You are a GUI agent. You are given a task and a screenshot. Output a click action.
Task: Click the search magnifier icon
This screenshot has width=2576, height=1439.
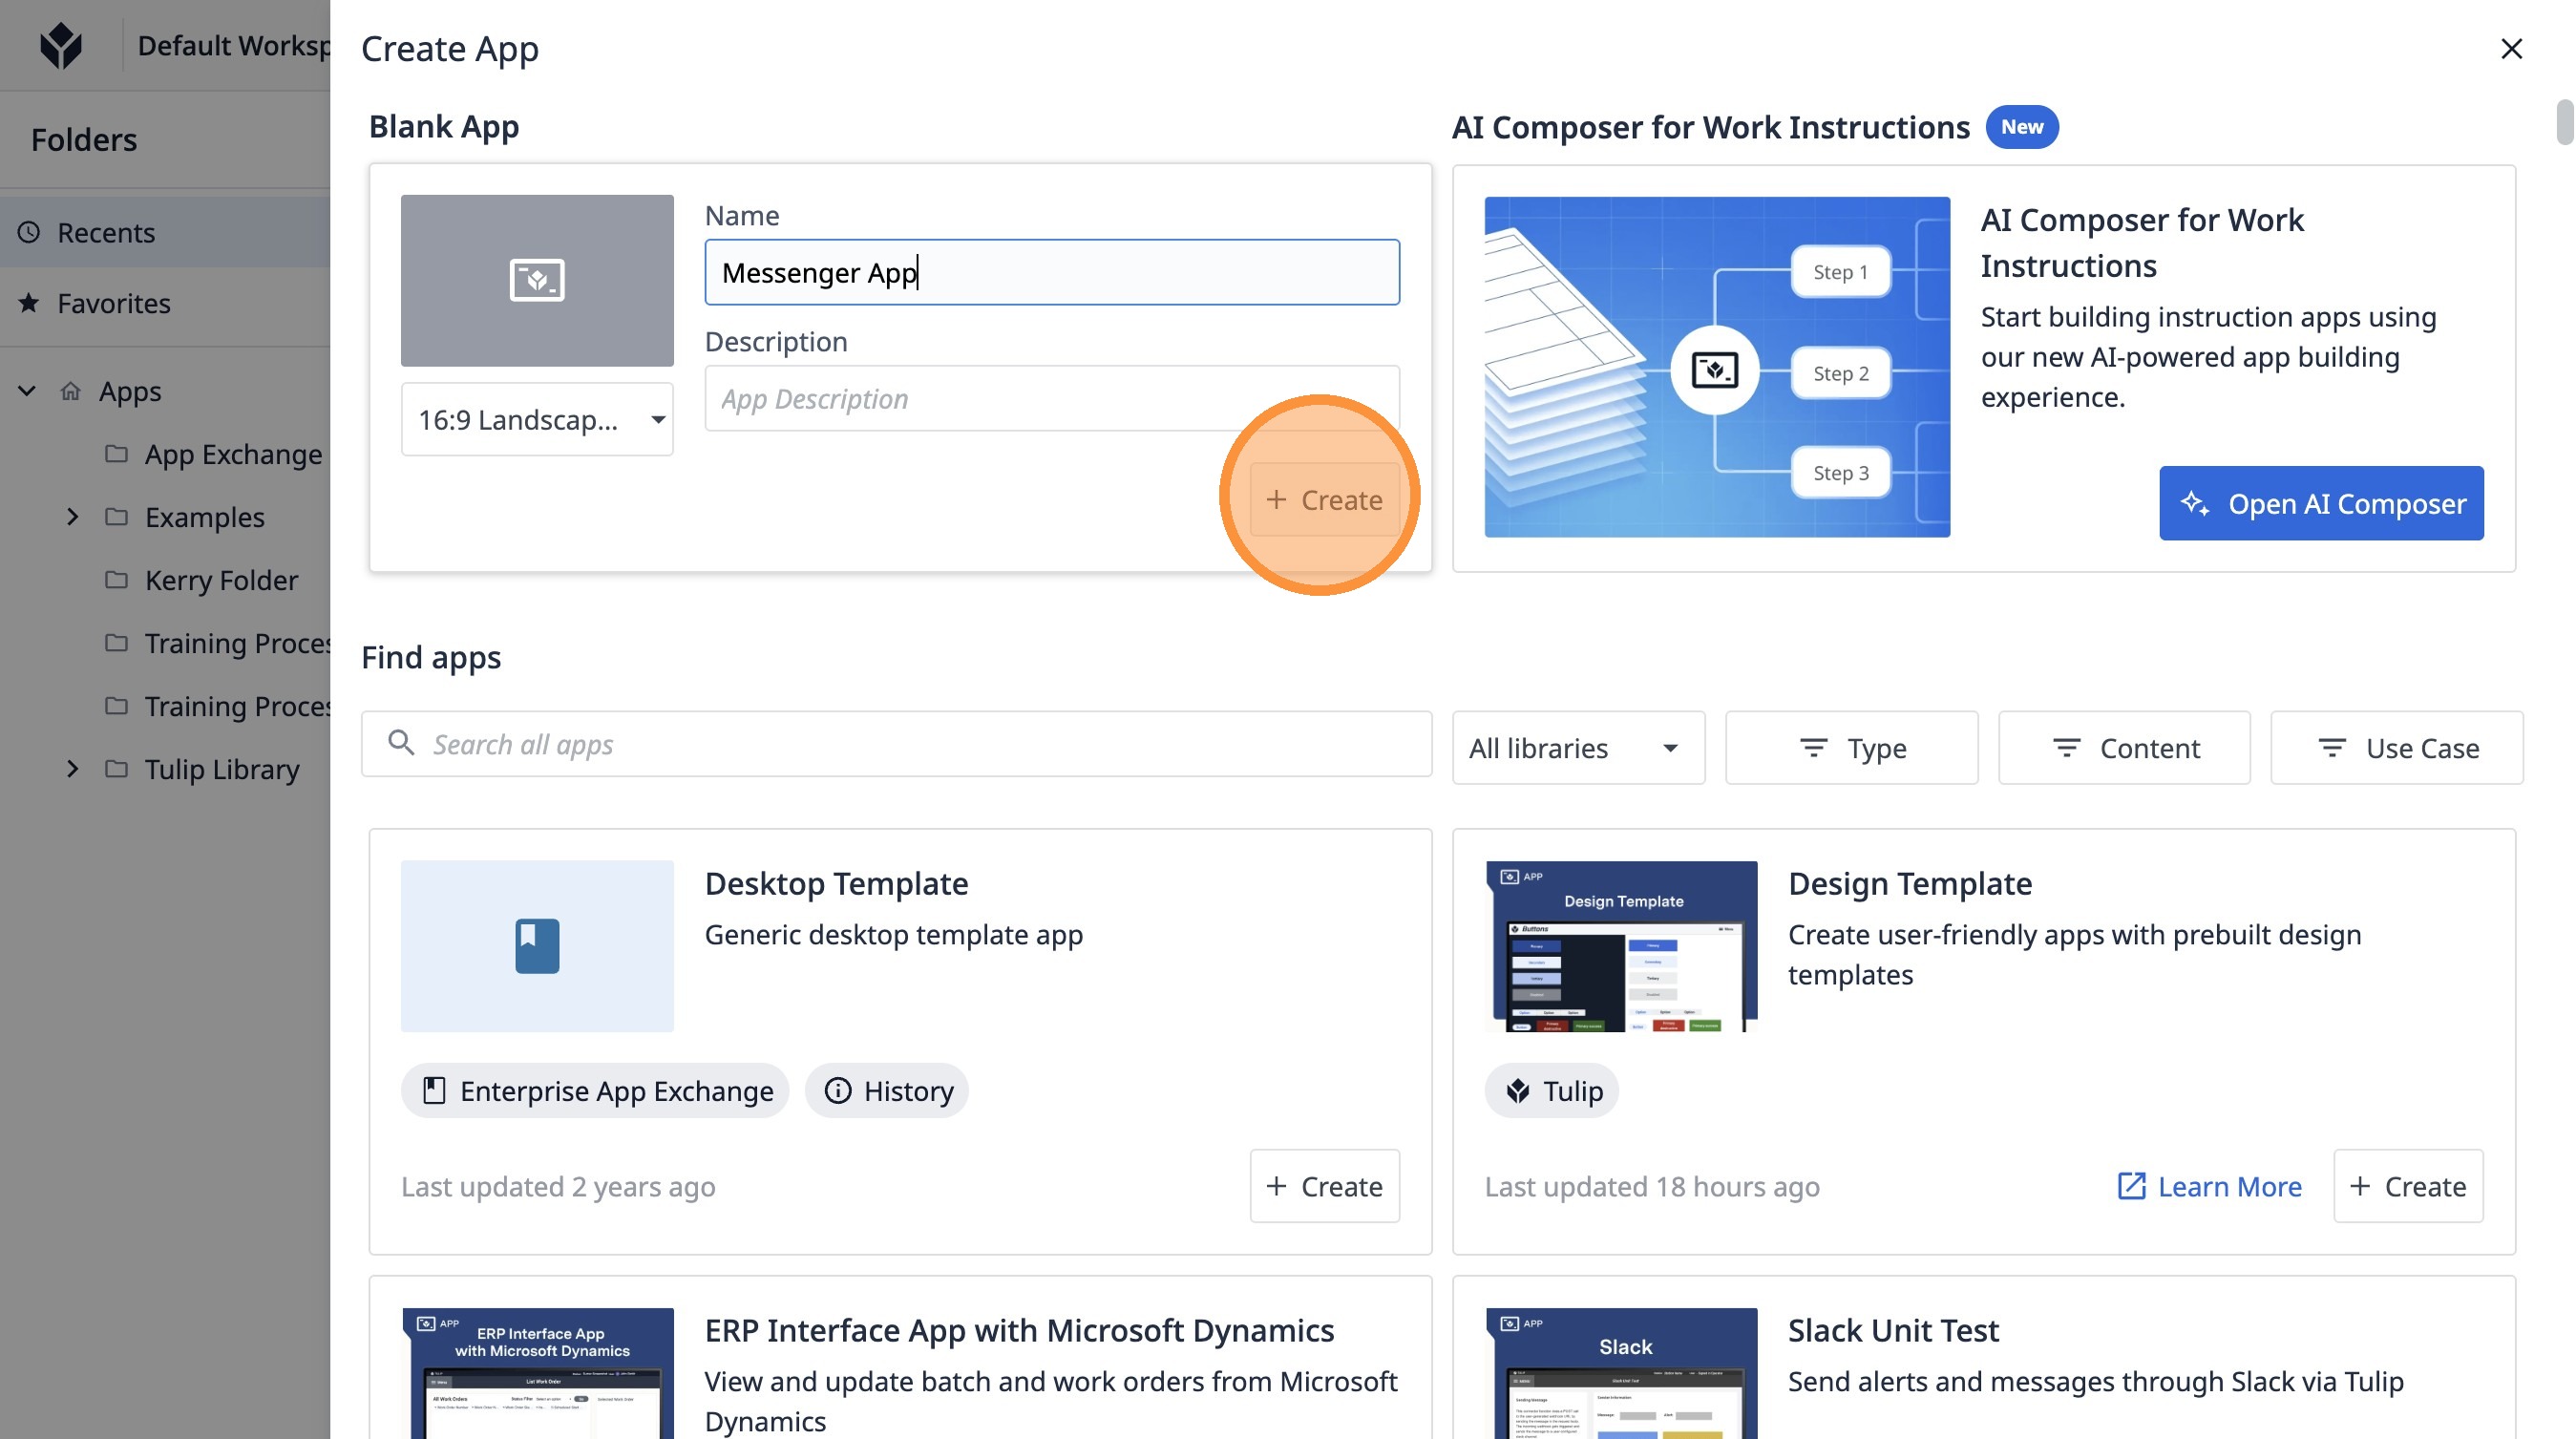pyautogui.click(x=401, y=743)
